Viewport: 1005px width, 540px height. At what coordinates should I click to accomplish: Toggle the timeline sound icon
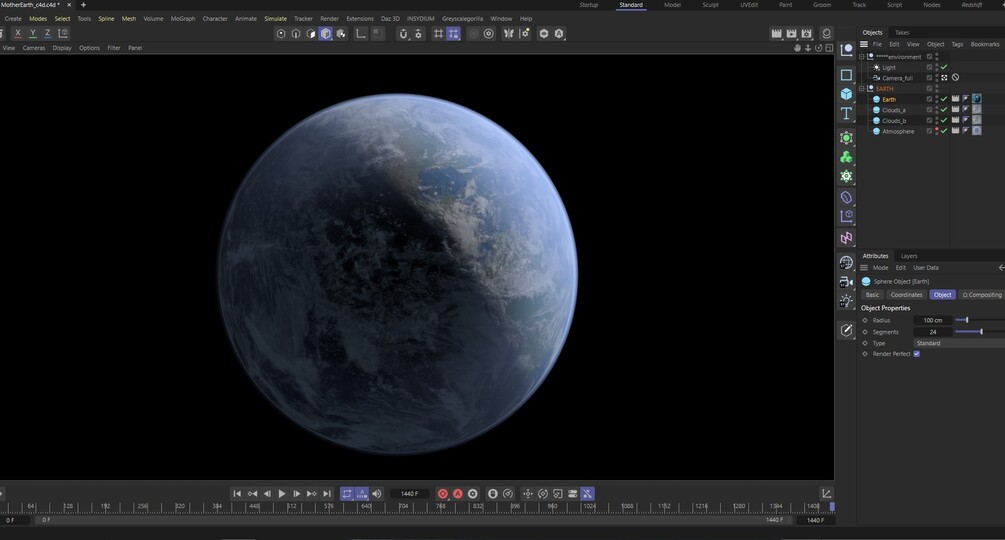[377, 494]
